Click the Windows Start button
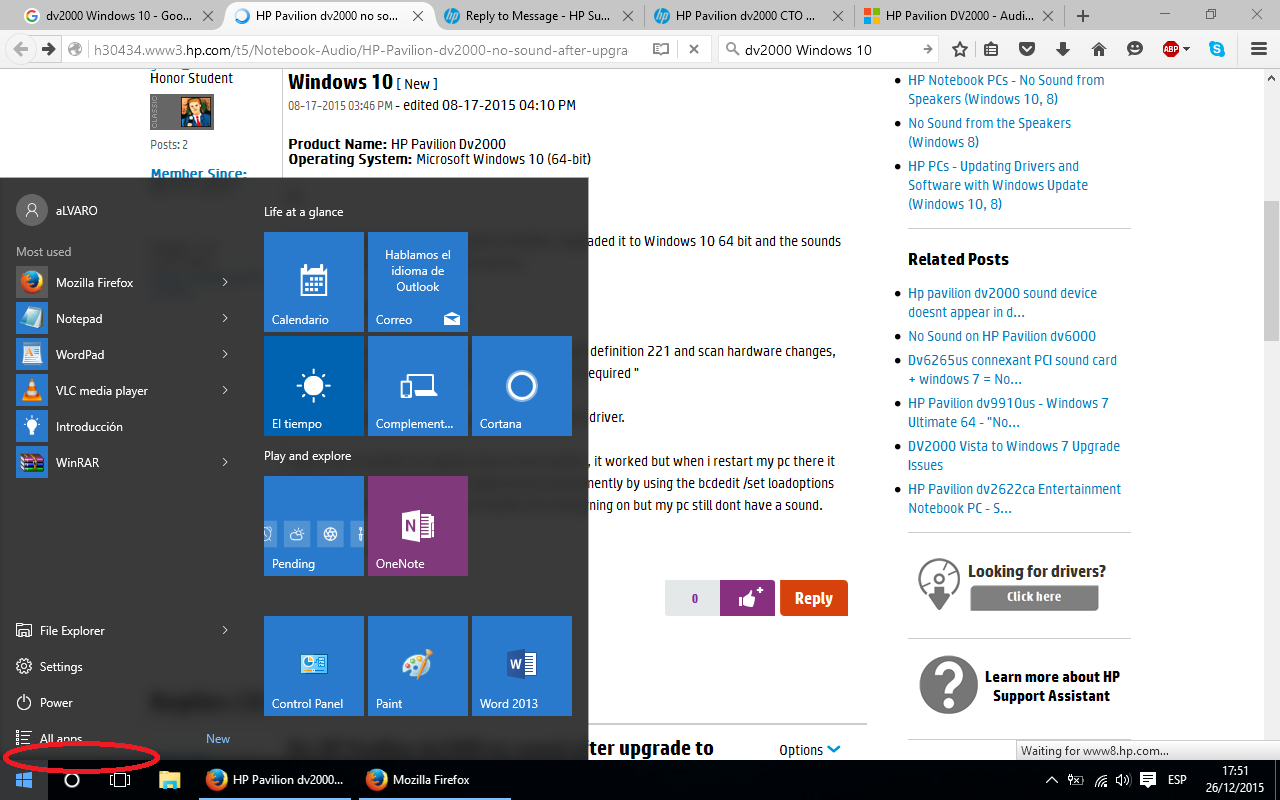 point(24,780)
